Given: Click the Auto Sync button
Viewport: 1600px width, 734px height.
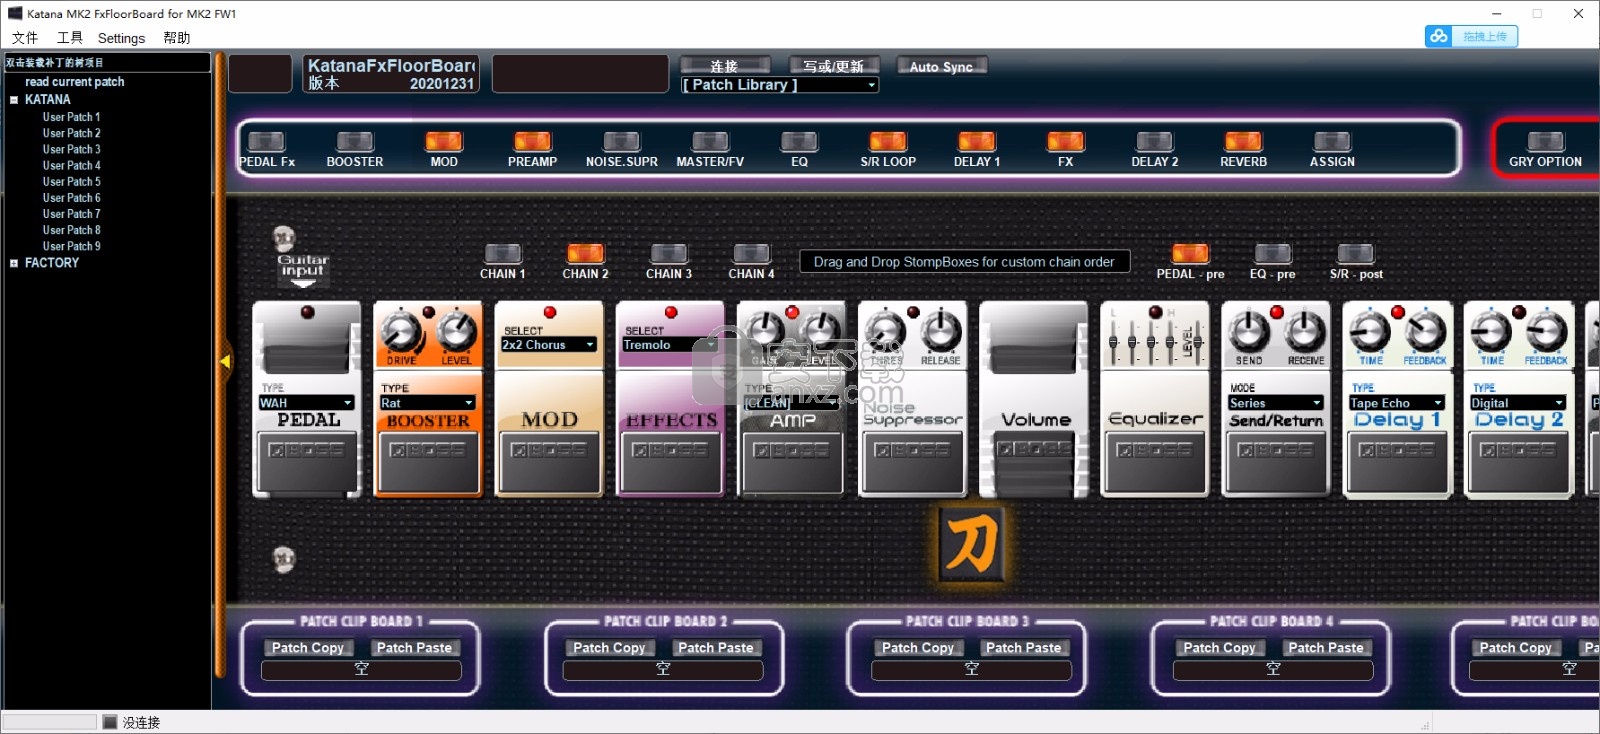Looking at the screenshot, I should (x=941, y=66).
